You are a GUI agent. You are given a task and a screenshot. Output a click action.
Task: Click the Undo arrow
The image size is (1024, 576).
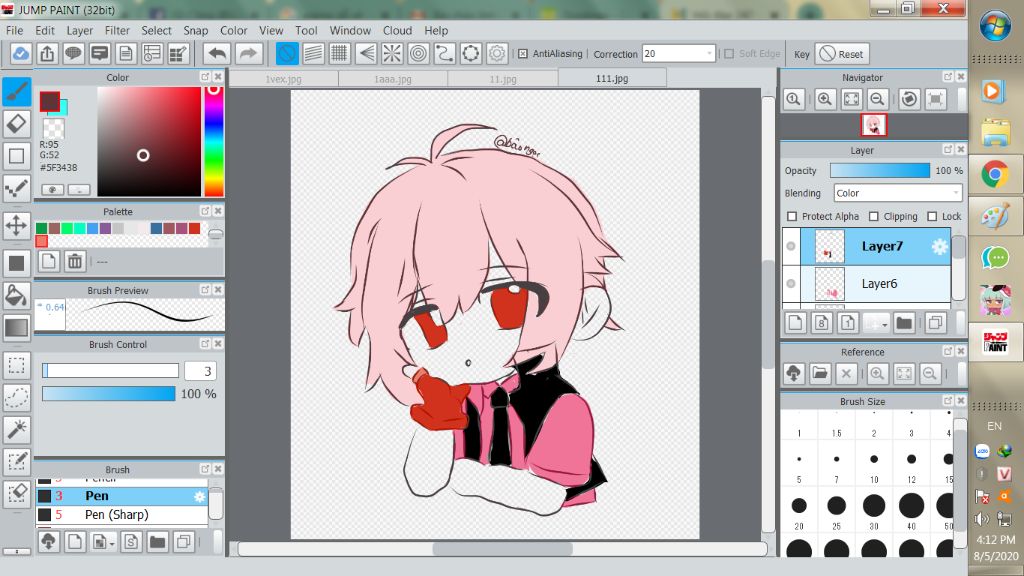coord(217,54)
